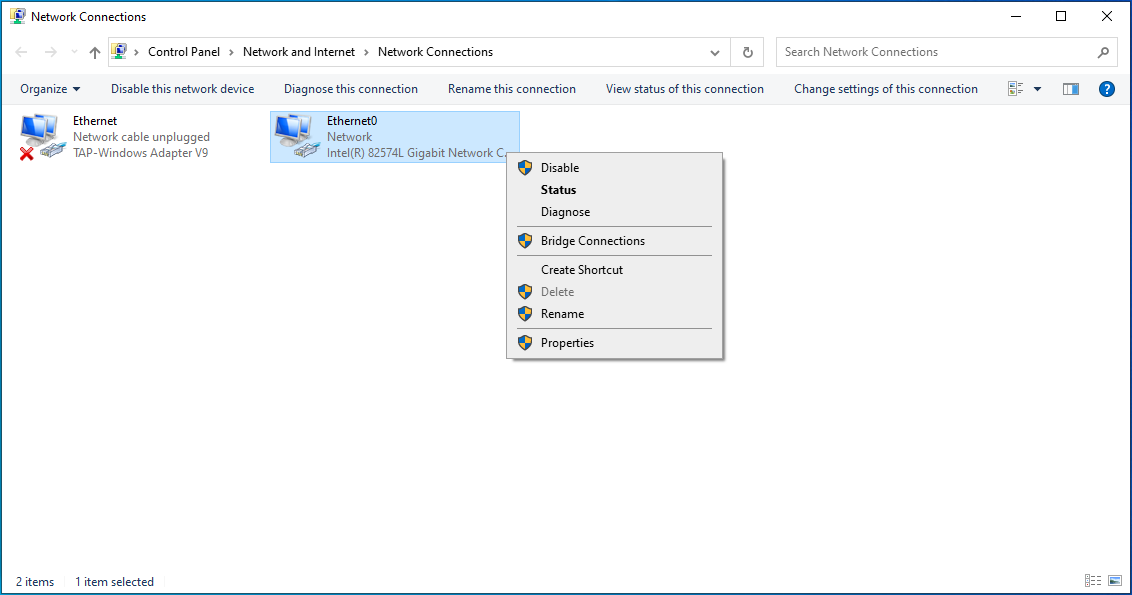Click the search magnifier icon

(x=1103, y=51)
